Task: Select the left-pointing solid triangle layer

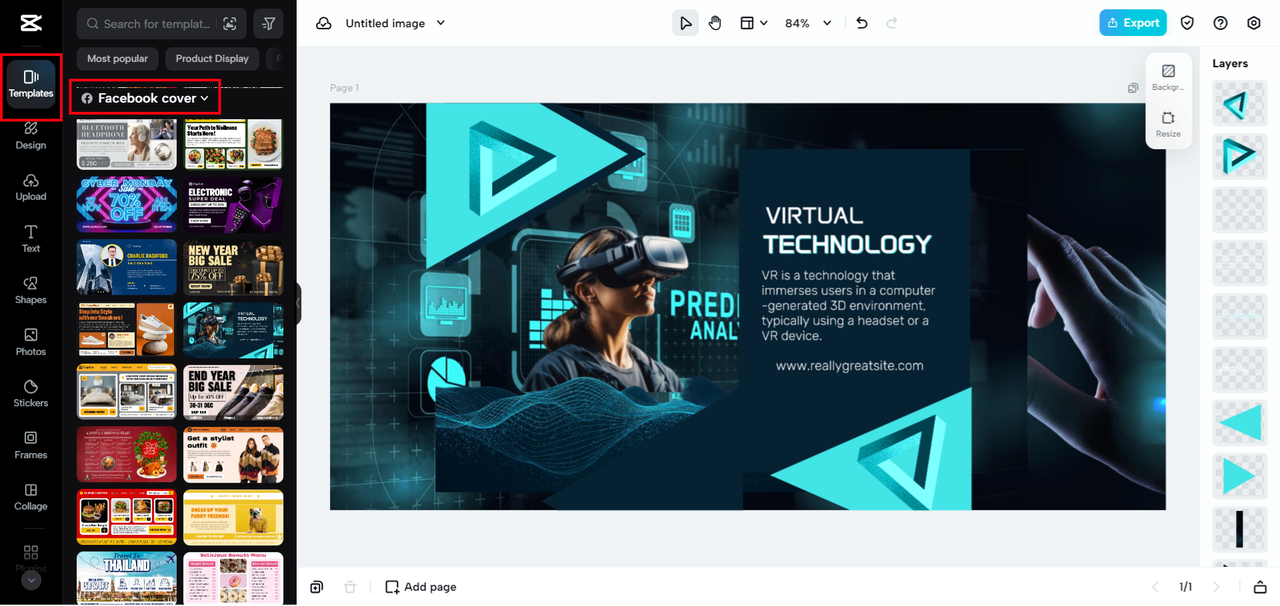Action: [x=1240, y=422]
